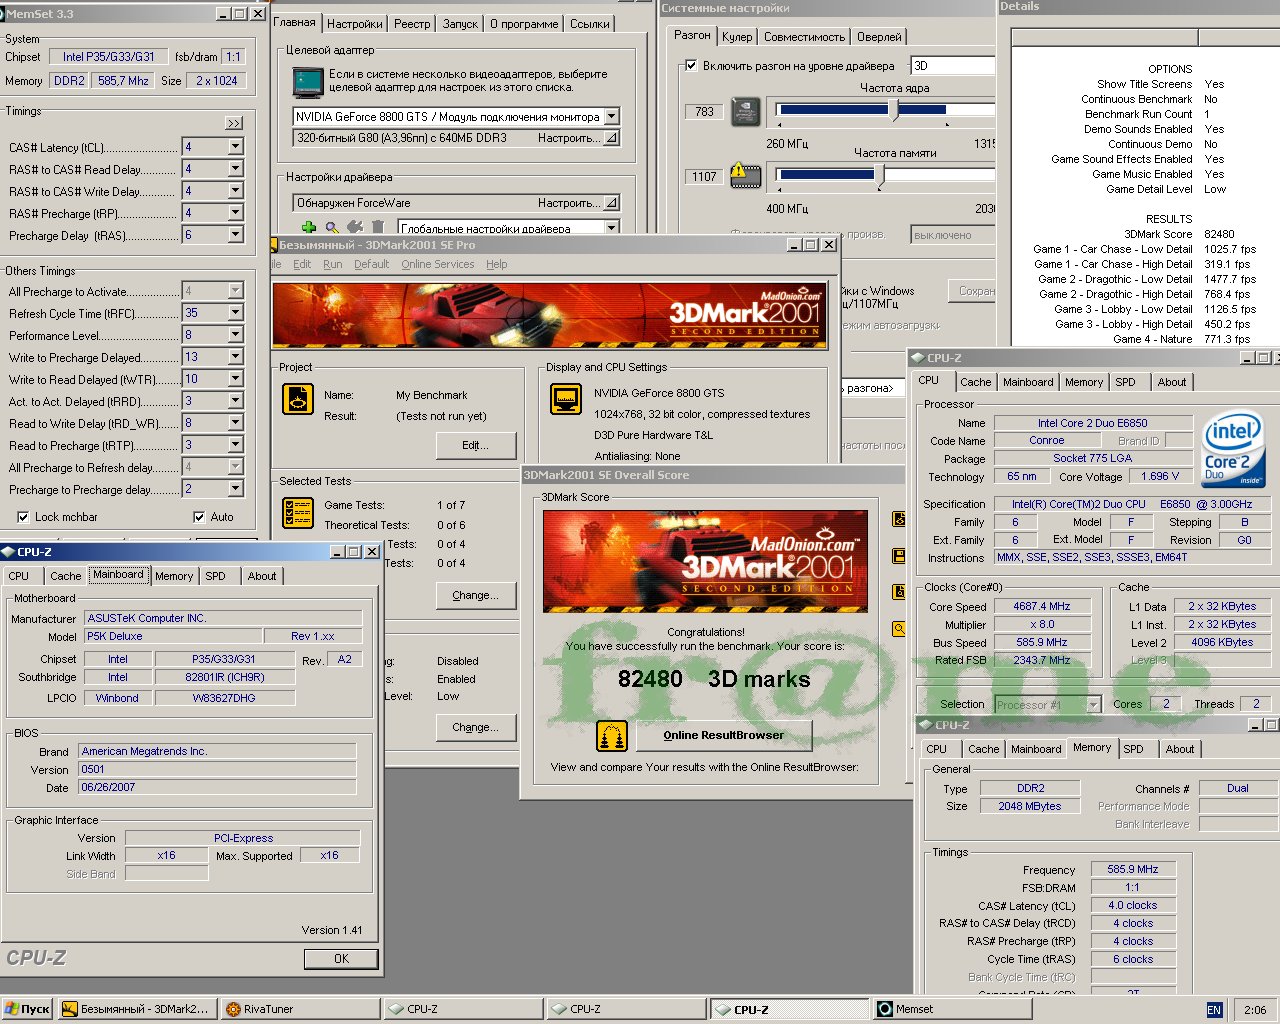The height and width of the screenshot is (1024, 1280).
Task: Open the RAS# Precharge (tRP) dropdown
Action: 236,213
